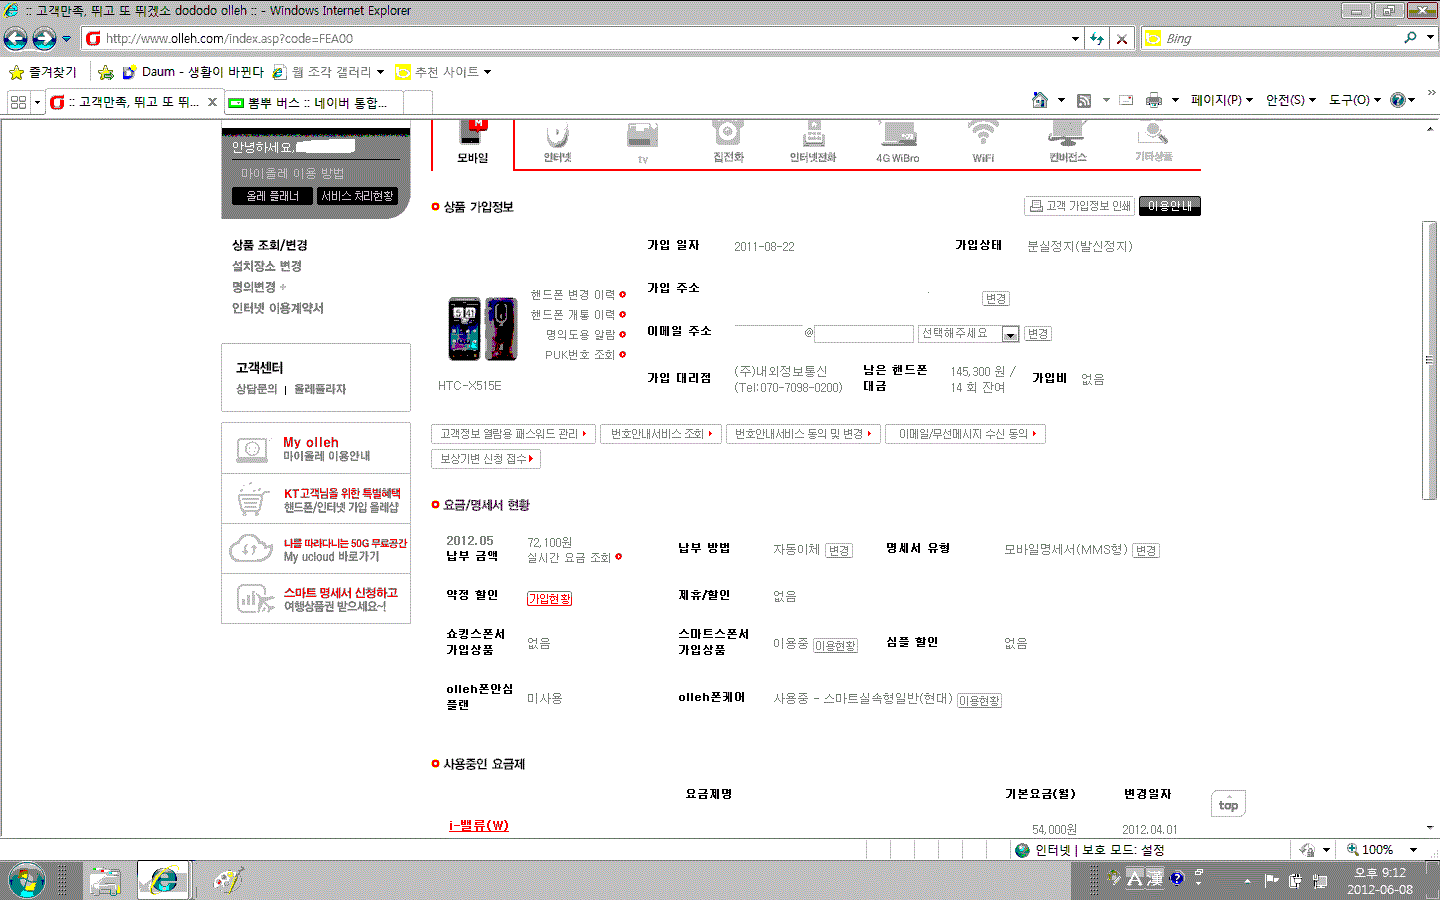Expand the 도구(O) menu

[x=1354, y=100]
